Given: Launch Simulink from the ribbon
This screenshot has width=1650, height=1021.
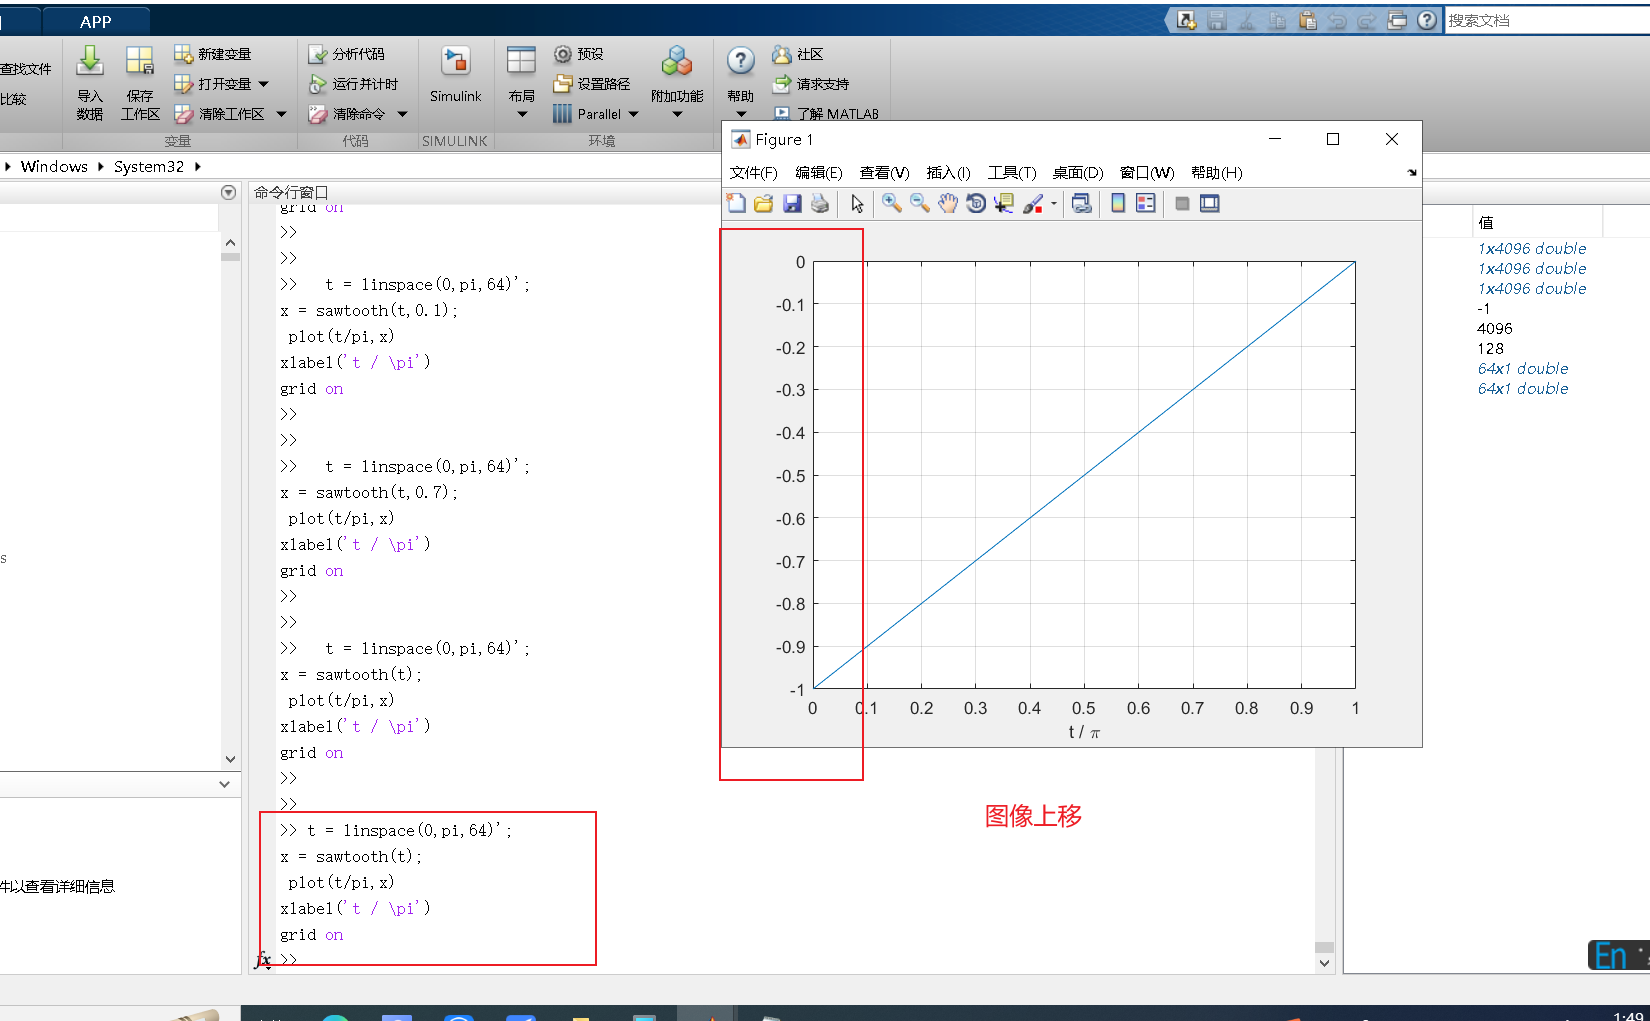Looking at the screenshot, I should pyautogui.click(x=456, y=75).
